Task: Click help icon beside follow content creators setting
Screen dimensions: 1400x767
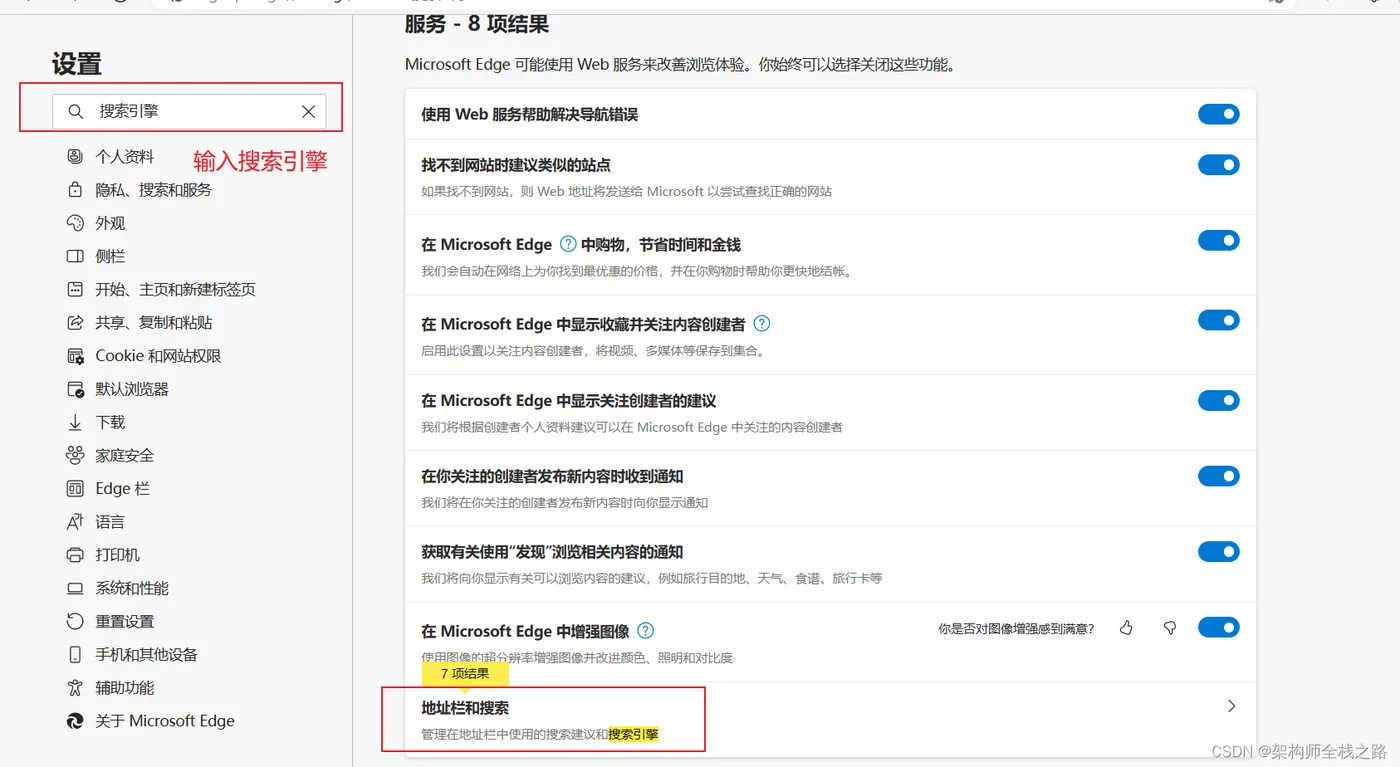Action: tap(762, 323)
